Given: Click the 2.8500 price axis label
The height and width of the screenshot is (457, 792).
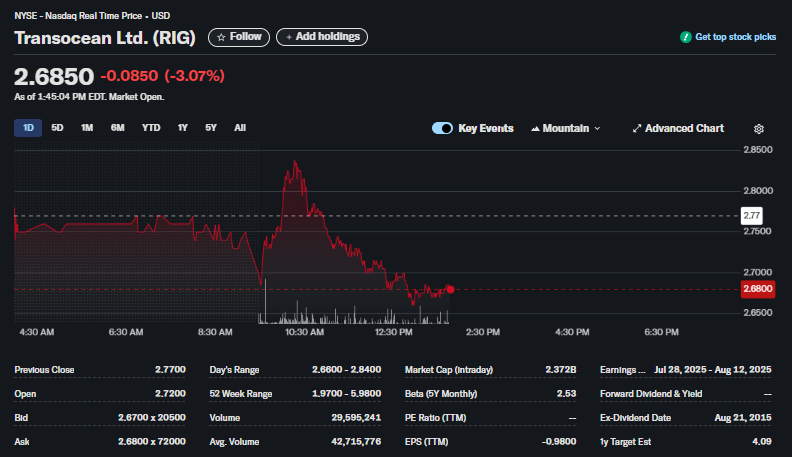Looking at the screenshot, I should (758, 149).
